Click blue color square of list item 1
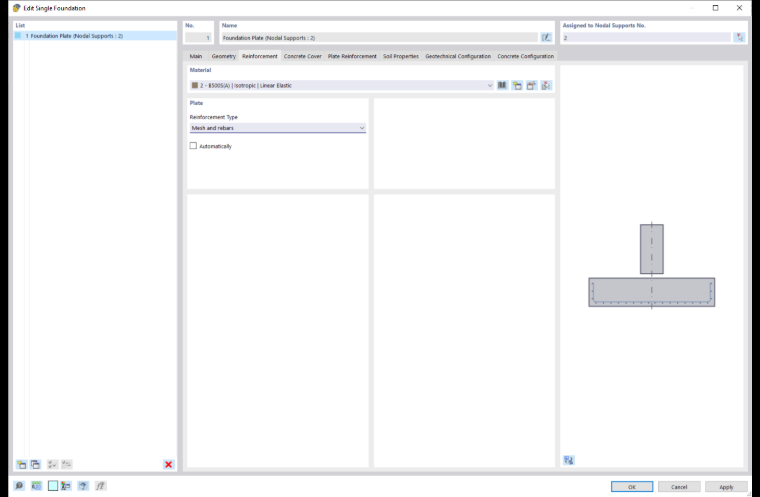 18,36
